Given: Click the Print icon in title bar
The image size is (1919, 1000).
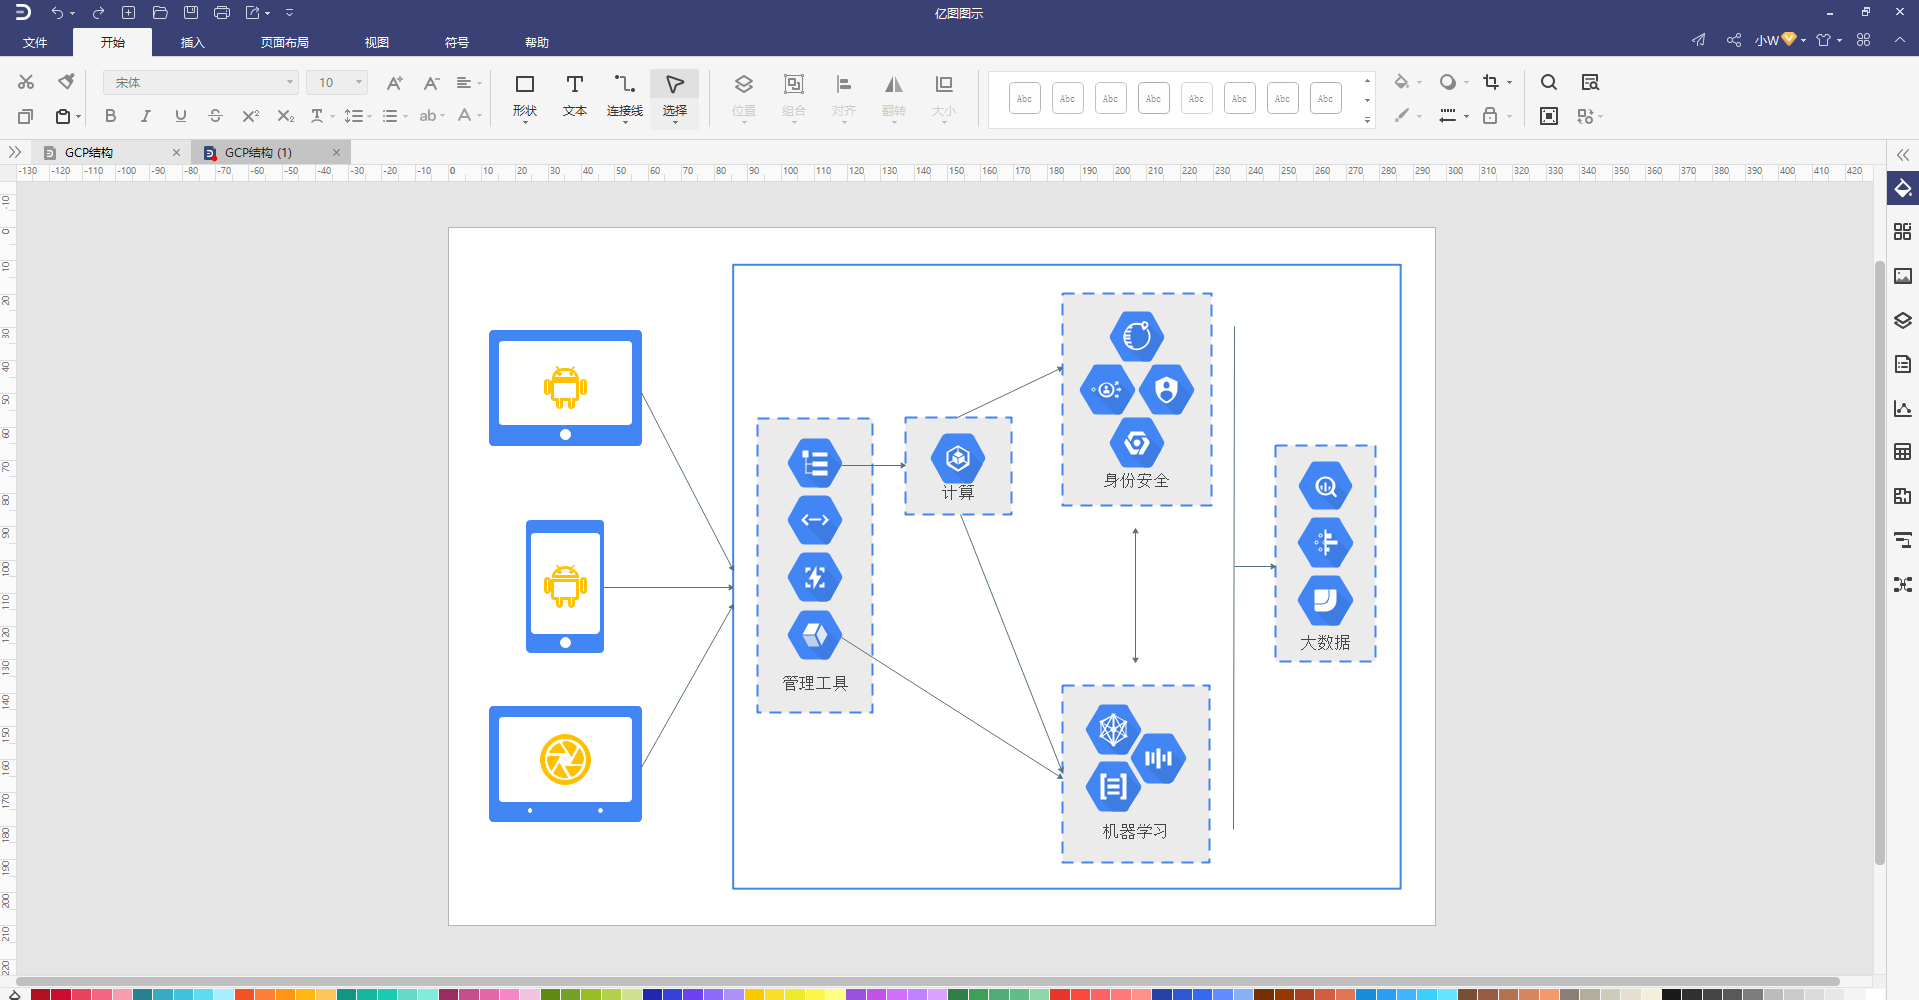Looking at the screenshot, I should tap(222, 13).
